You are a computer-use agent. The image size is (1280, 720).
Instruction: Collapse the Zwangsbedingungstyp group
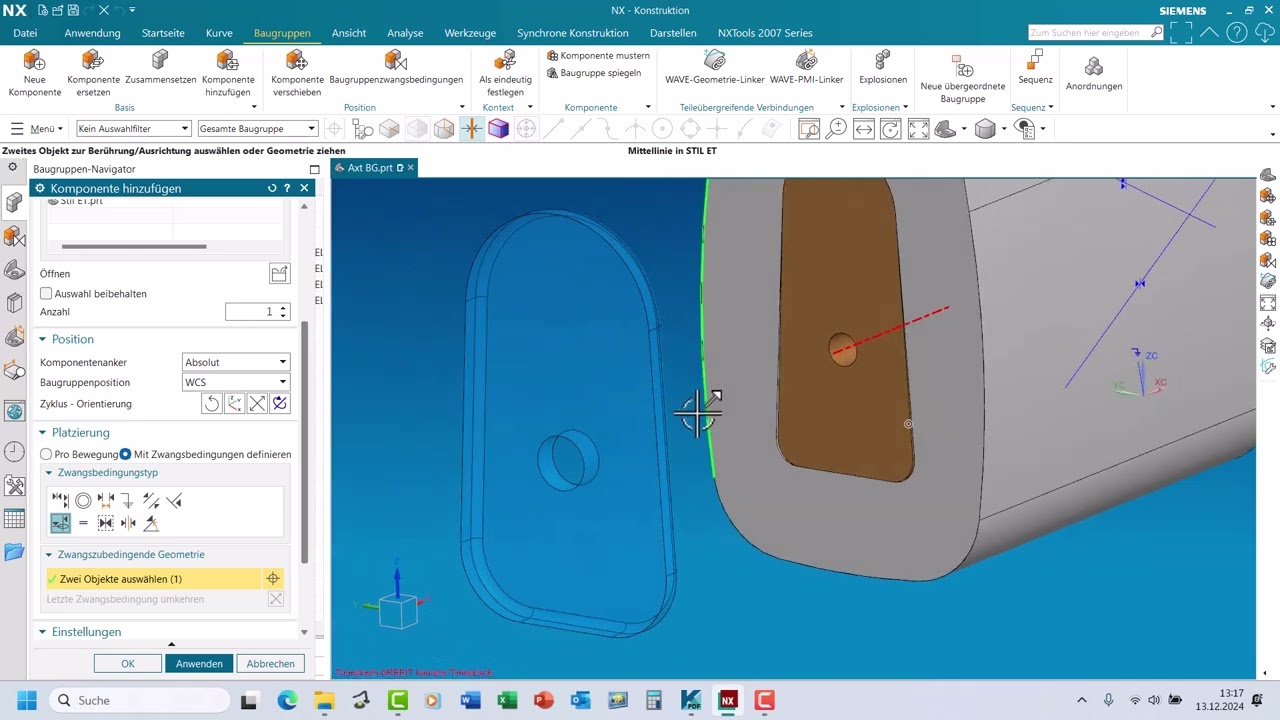[48, 473]
